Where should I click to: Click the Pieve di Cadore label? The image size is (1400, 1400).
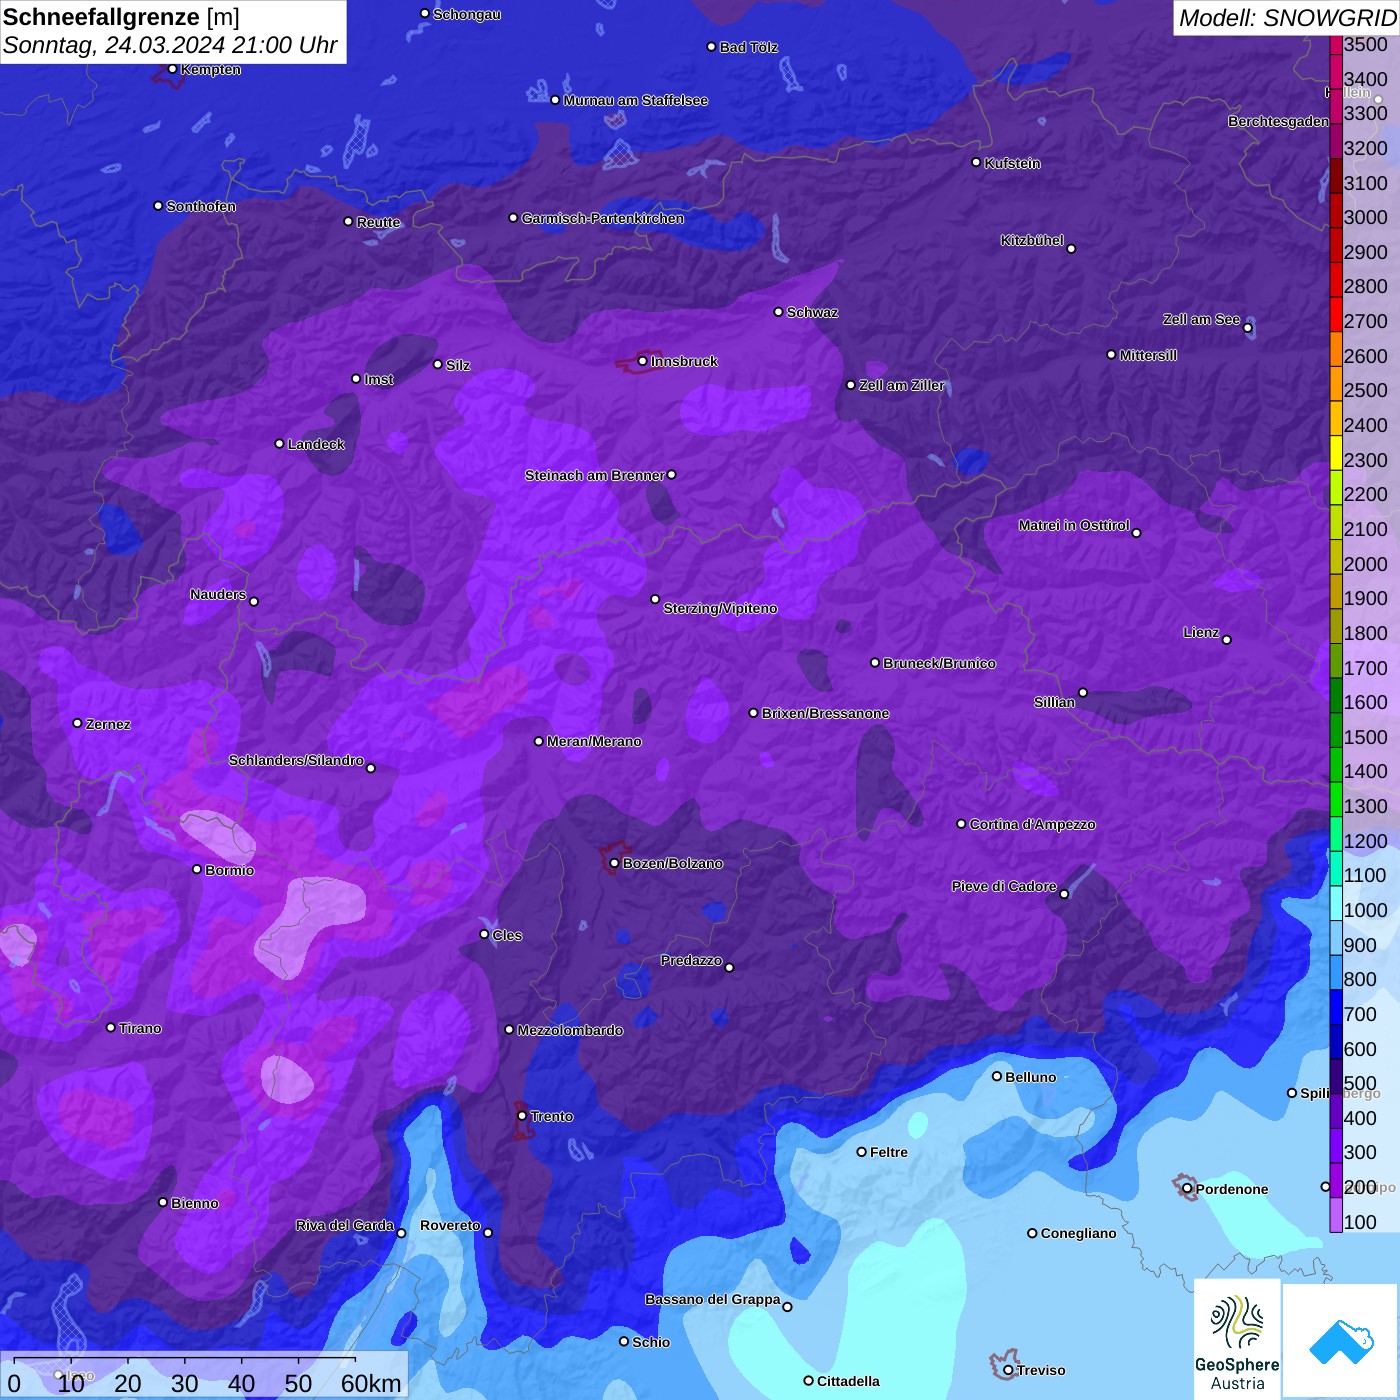point(1004,886)
